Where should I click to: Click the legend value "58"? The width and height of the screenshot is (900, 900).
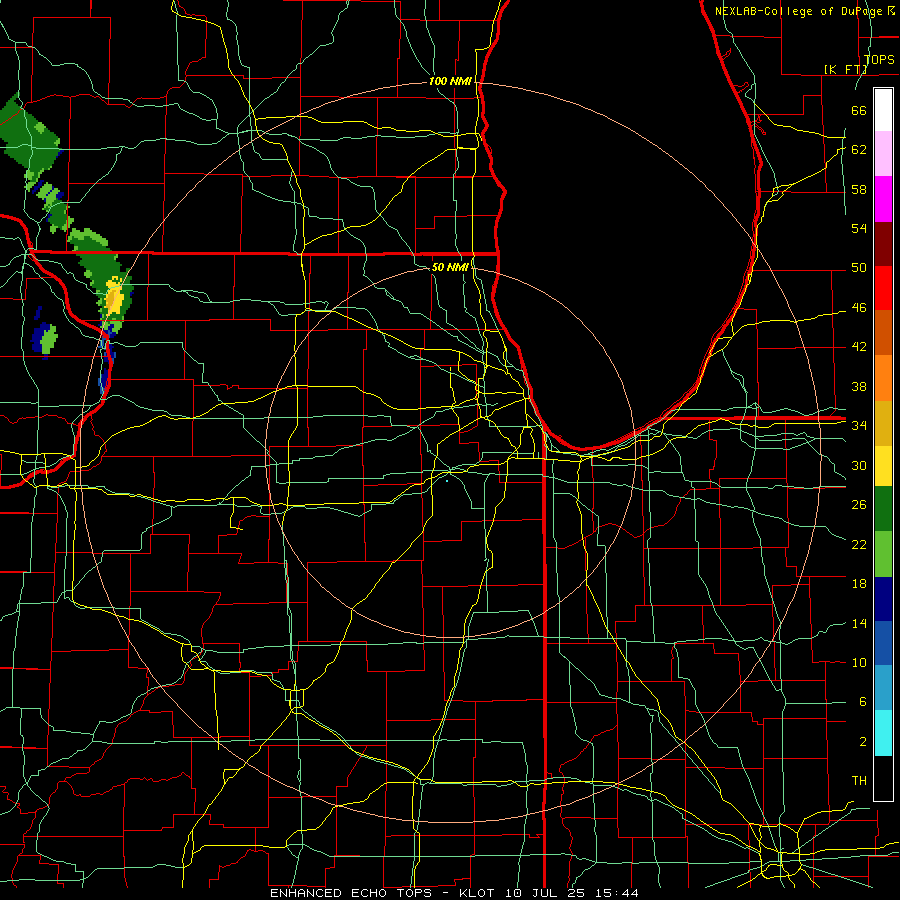859,189
